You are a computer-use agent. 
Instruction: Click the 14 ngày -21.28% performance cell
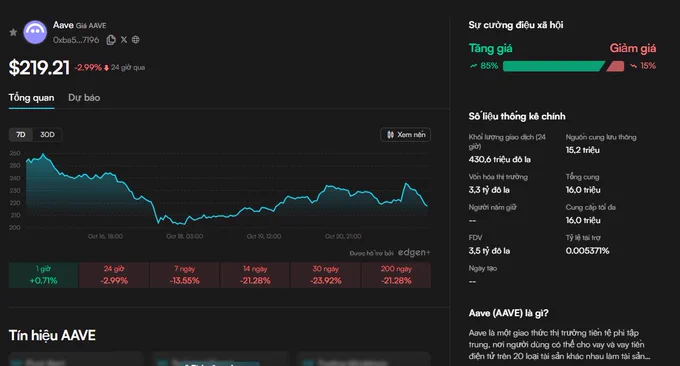click(x=255, y=275)
